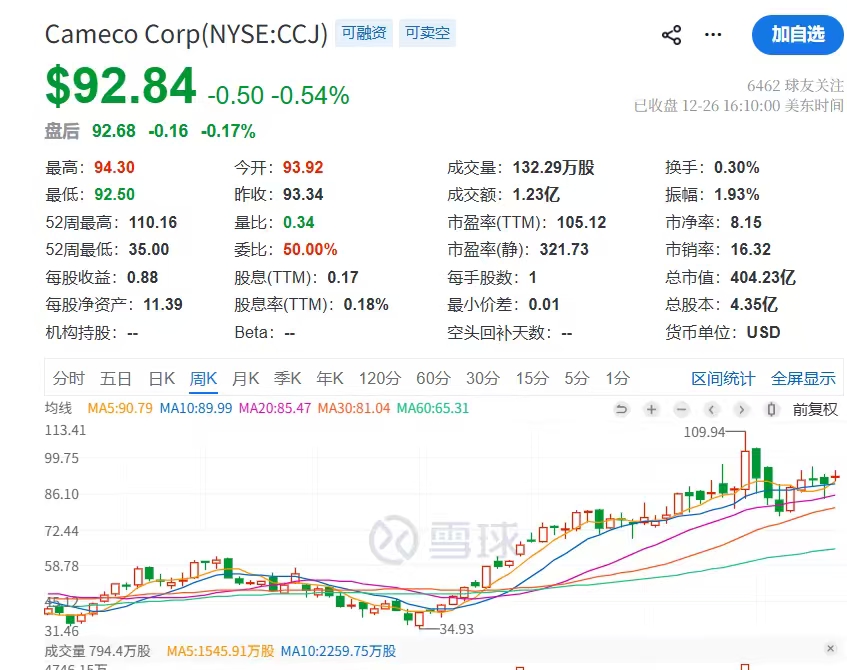Click the 52周最低 value 35.00
Viewport: 847px width, 670px height.
point(149,250)
